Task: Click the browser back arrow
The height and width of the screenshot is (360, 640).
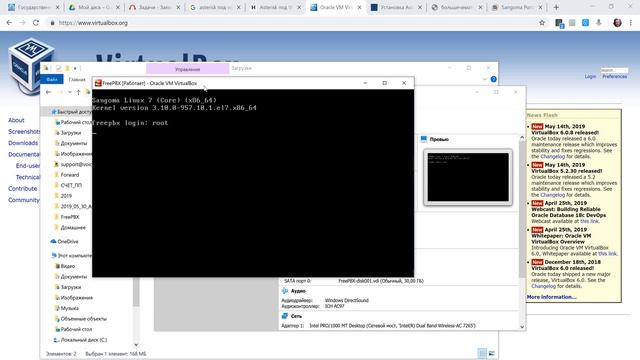Action: pyautogui.click(x=9, y=23)
